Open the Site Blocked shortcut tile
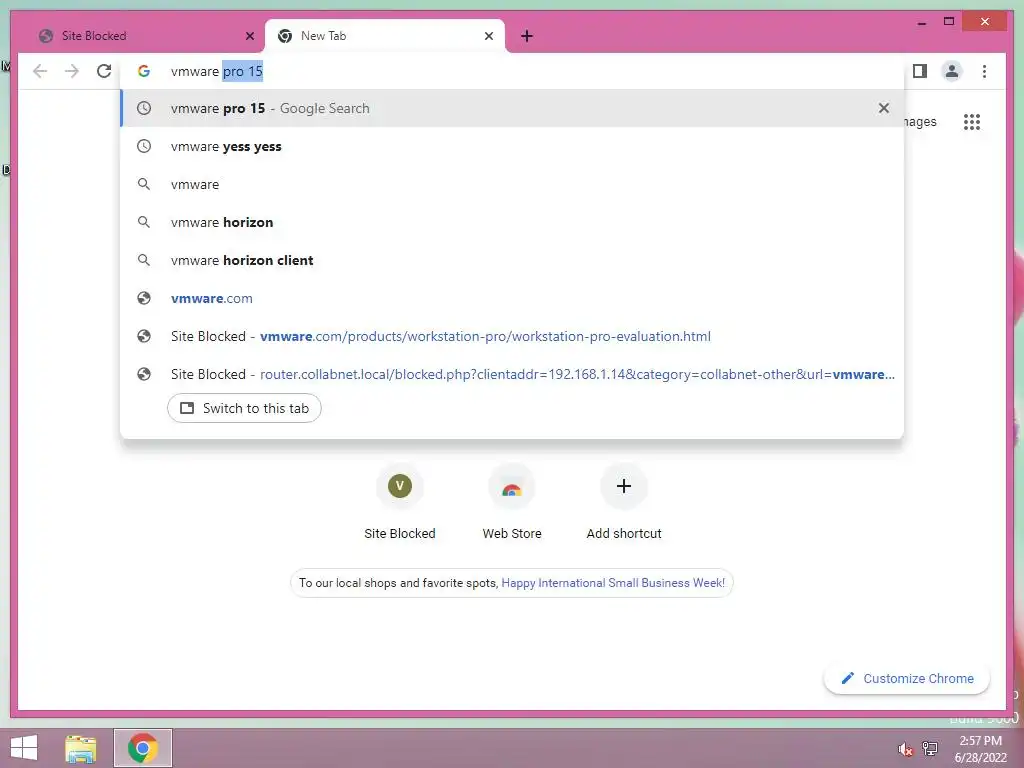 [x=400, y=502]
